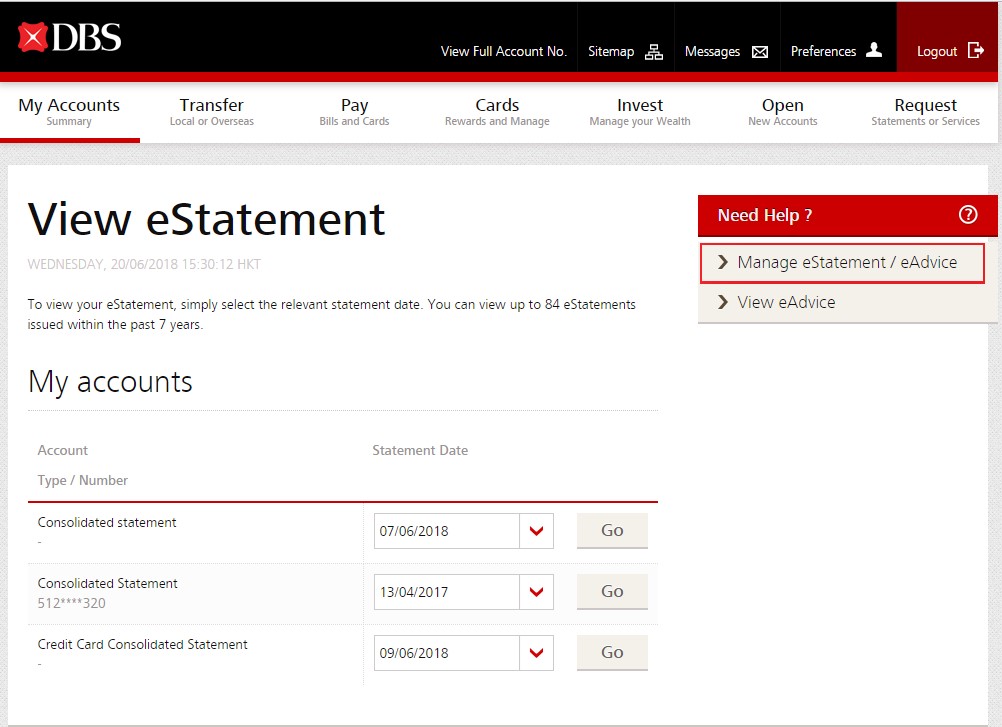This screenshot has width=1002, height=727.
Task: Click View Full Account No. link
Action: click(x=503, y=52)
